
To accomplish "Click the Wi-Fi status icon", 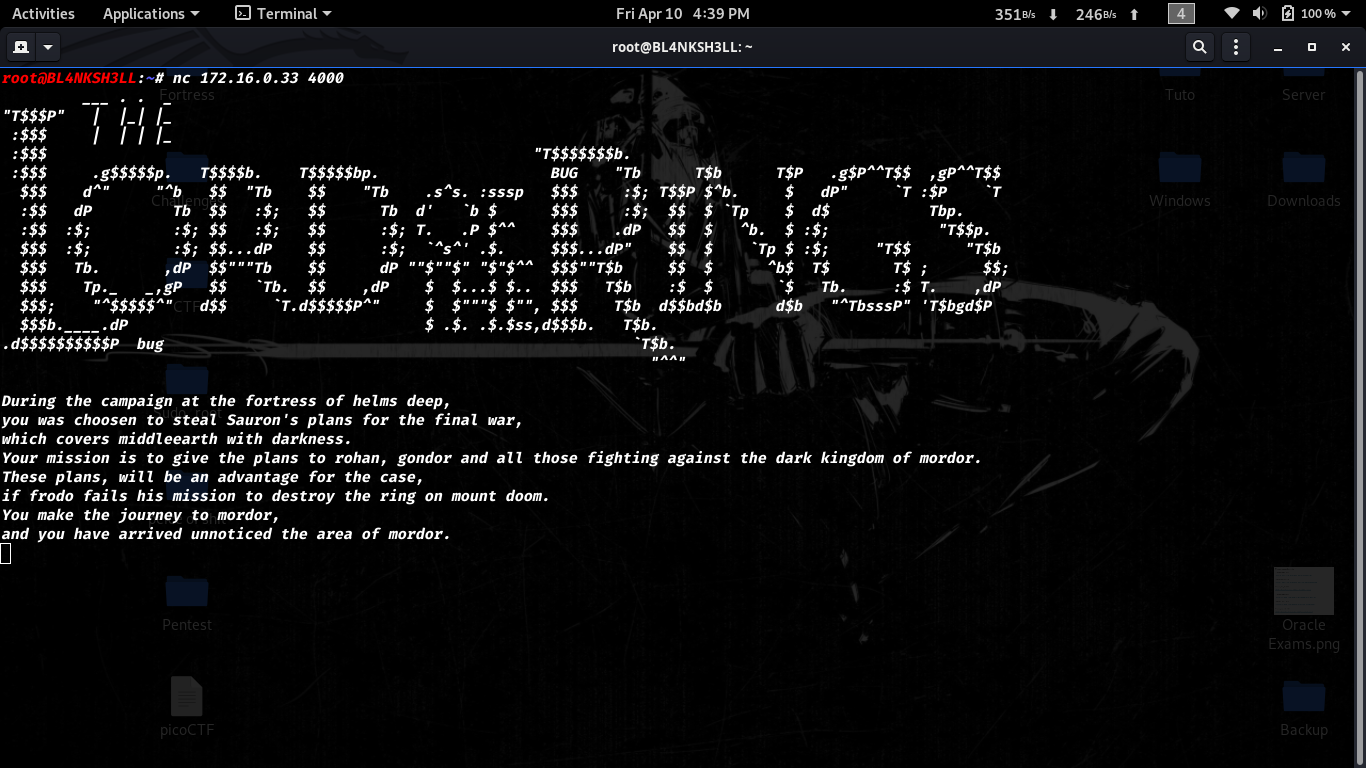I will pyautogui.click(x=1233, y=14).
